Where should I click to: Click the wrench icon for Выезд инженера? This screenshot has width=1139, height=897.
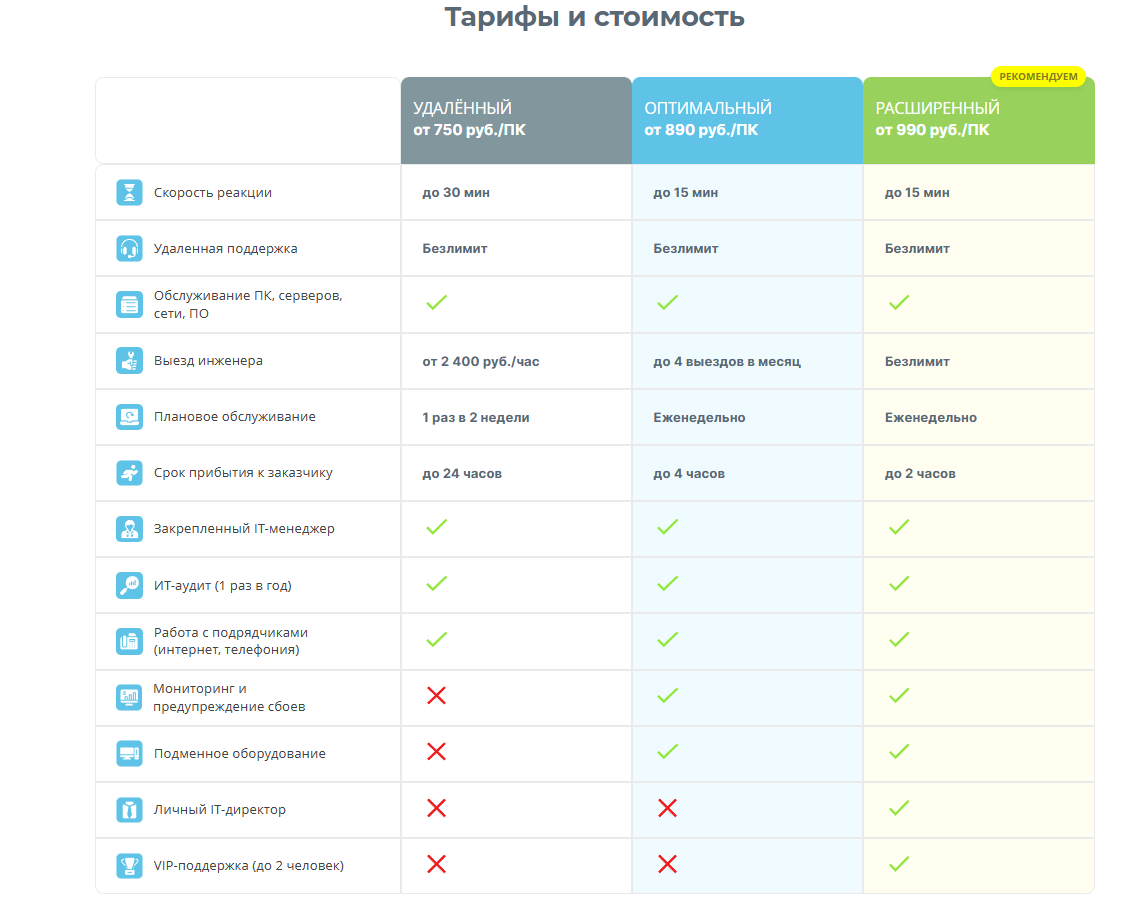pos(130,361)
